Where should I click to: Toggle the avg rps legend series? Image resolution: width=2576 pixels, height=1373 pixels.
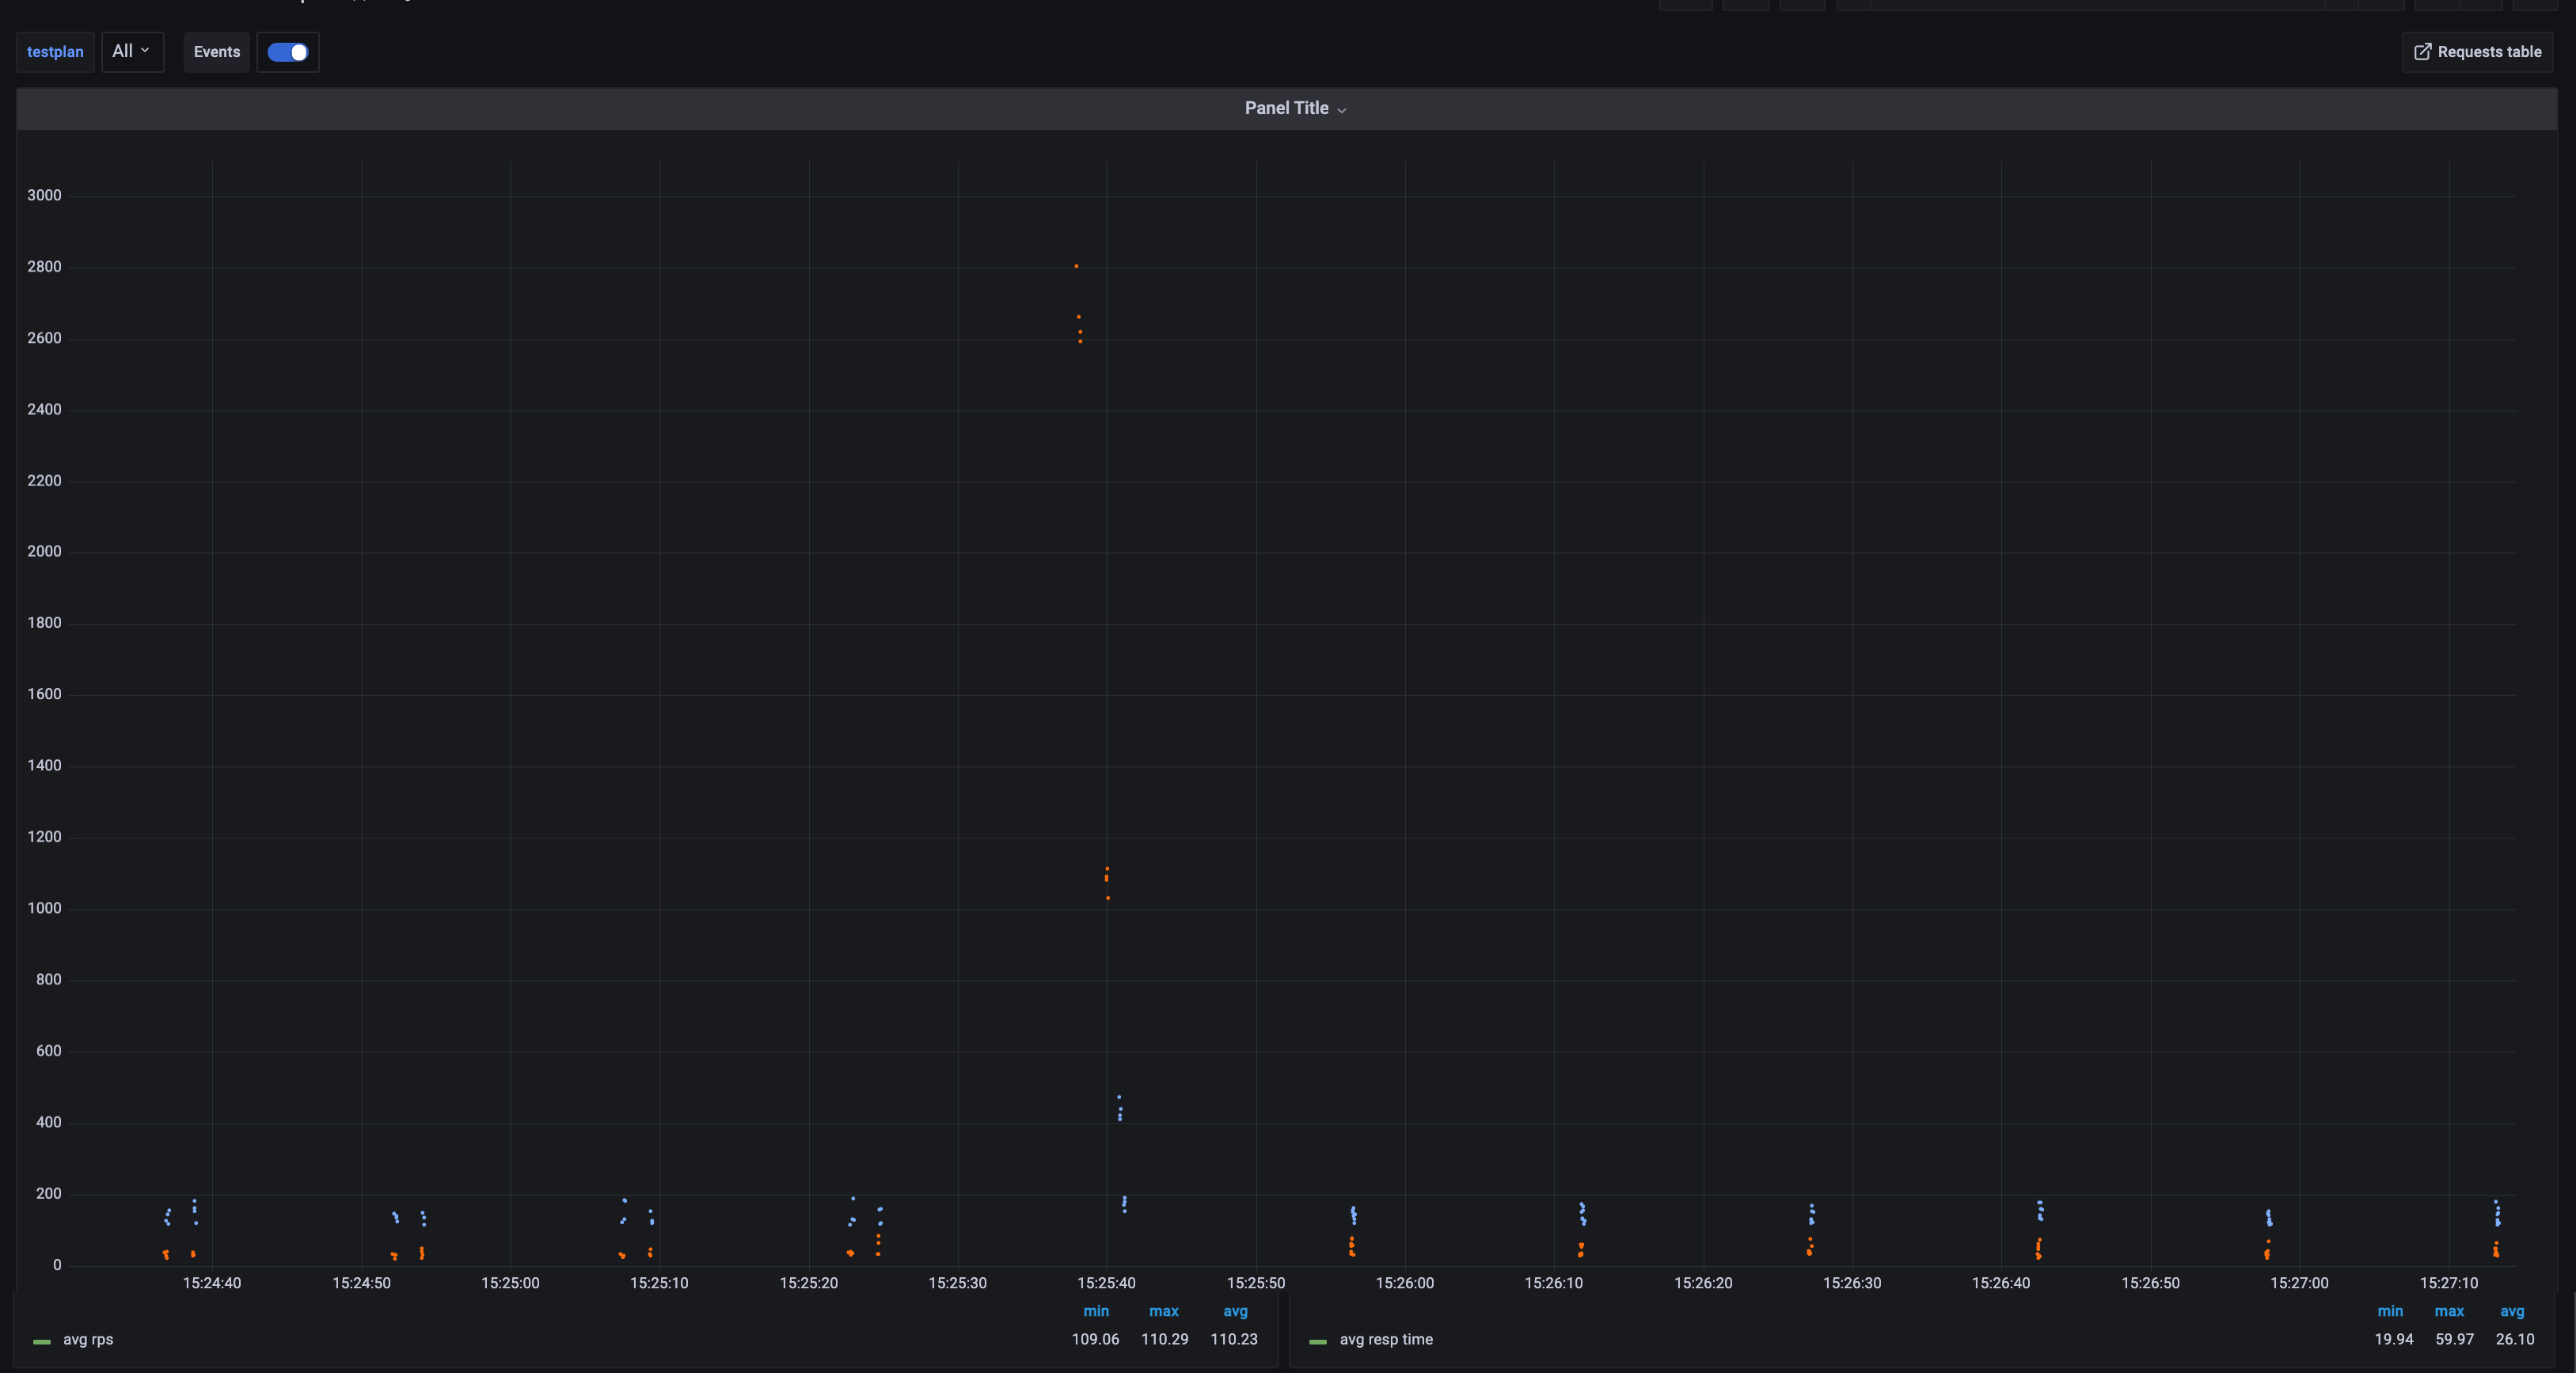(x=88, y=1339)
